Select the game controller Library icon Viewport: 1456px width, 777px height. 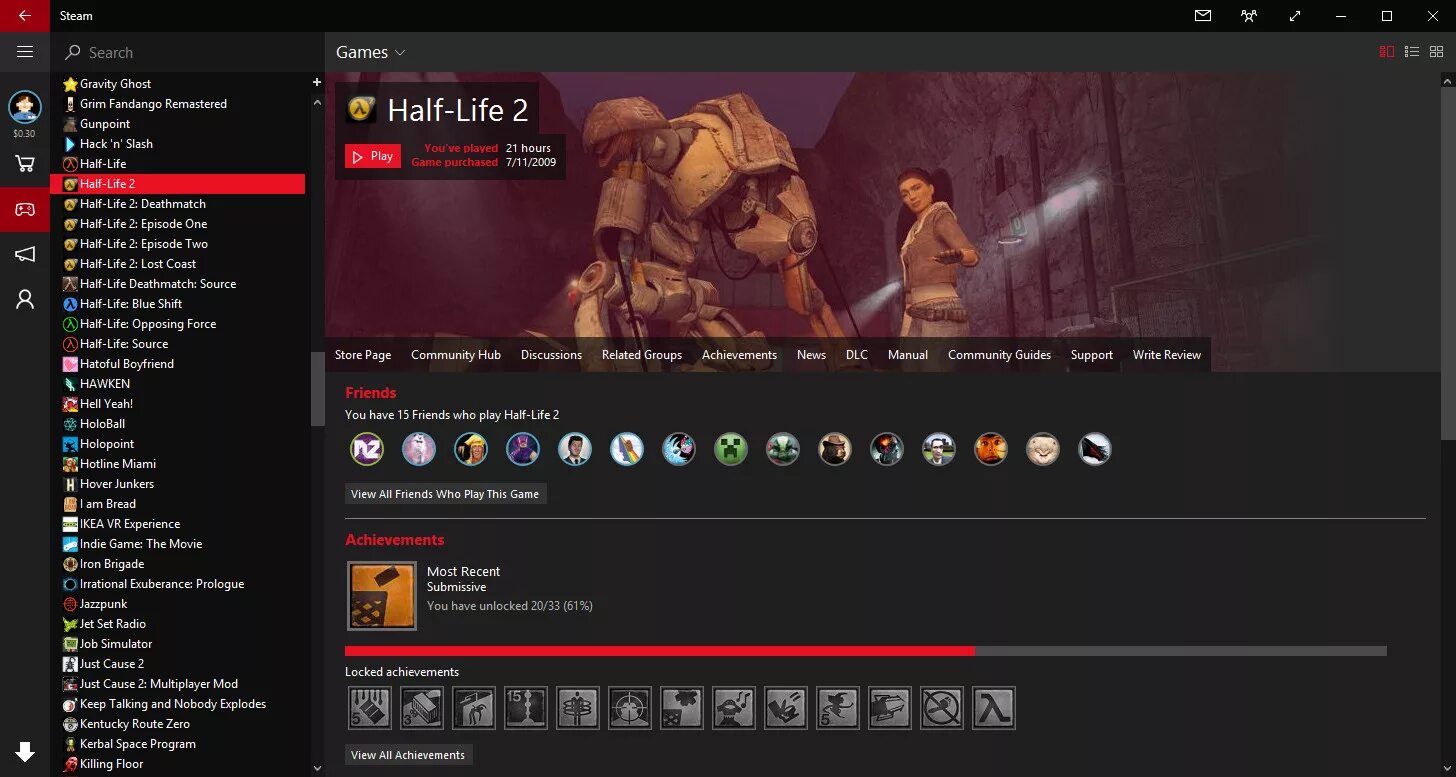point(25,209)
